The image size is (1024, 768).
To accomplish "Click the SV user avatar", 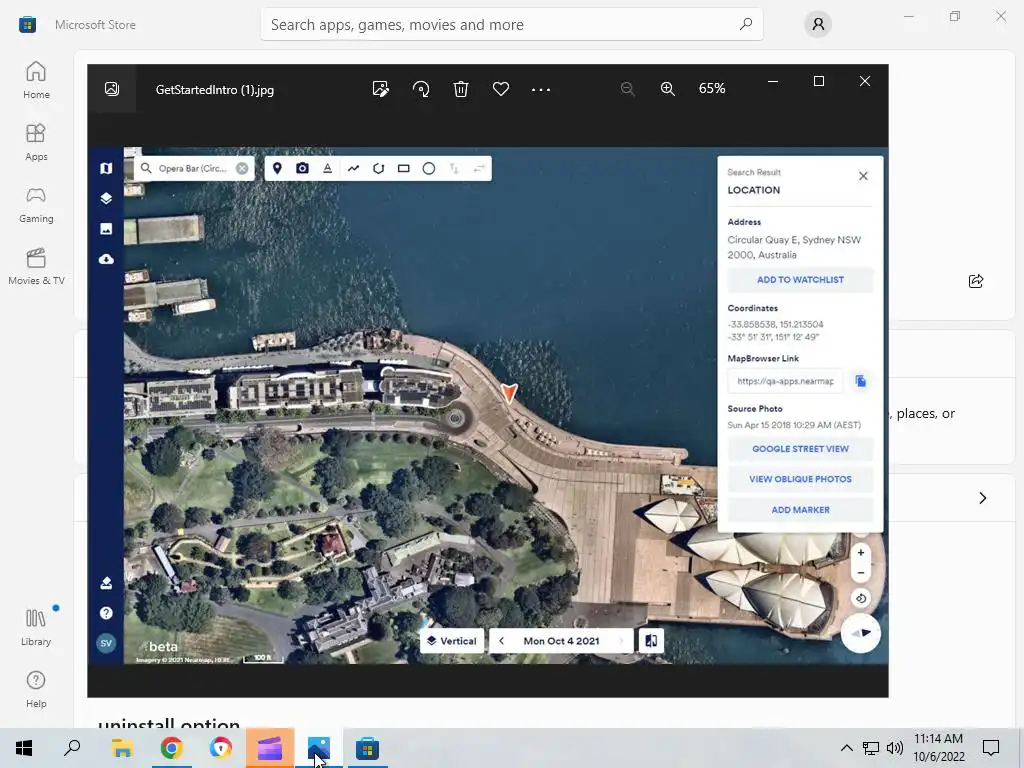I will (x=106, y=643).
